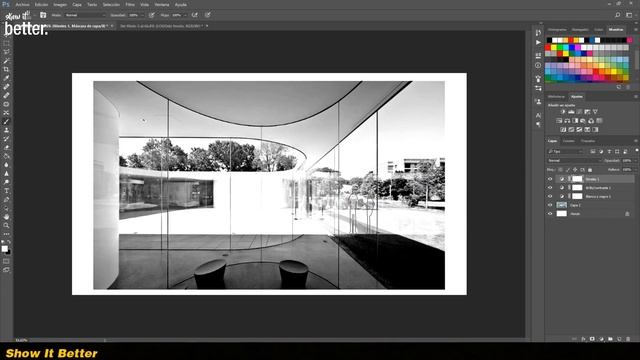Viewport: 640px width, 360px height.
Task: Pick the red swatch in Muestras
Action: pyautogui.click(x=548, y=48)
